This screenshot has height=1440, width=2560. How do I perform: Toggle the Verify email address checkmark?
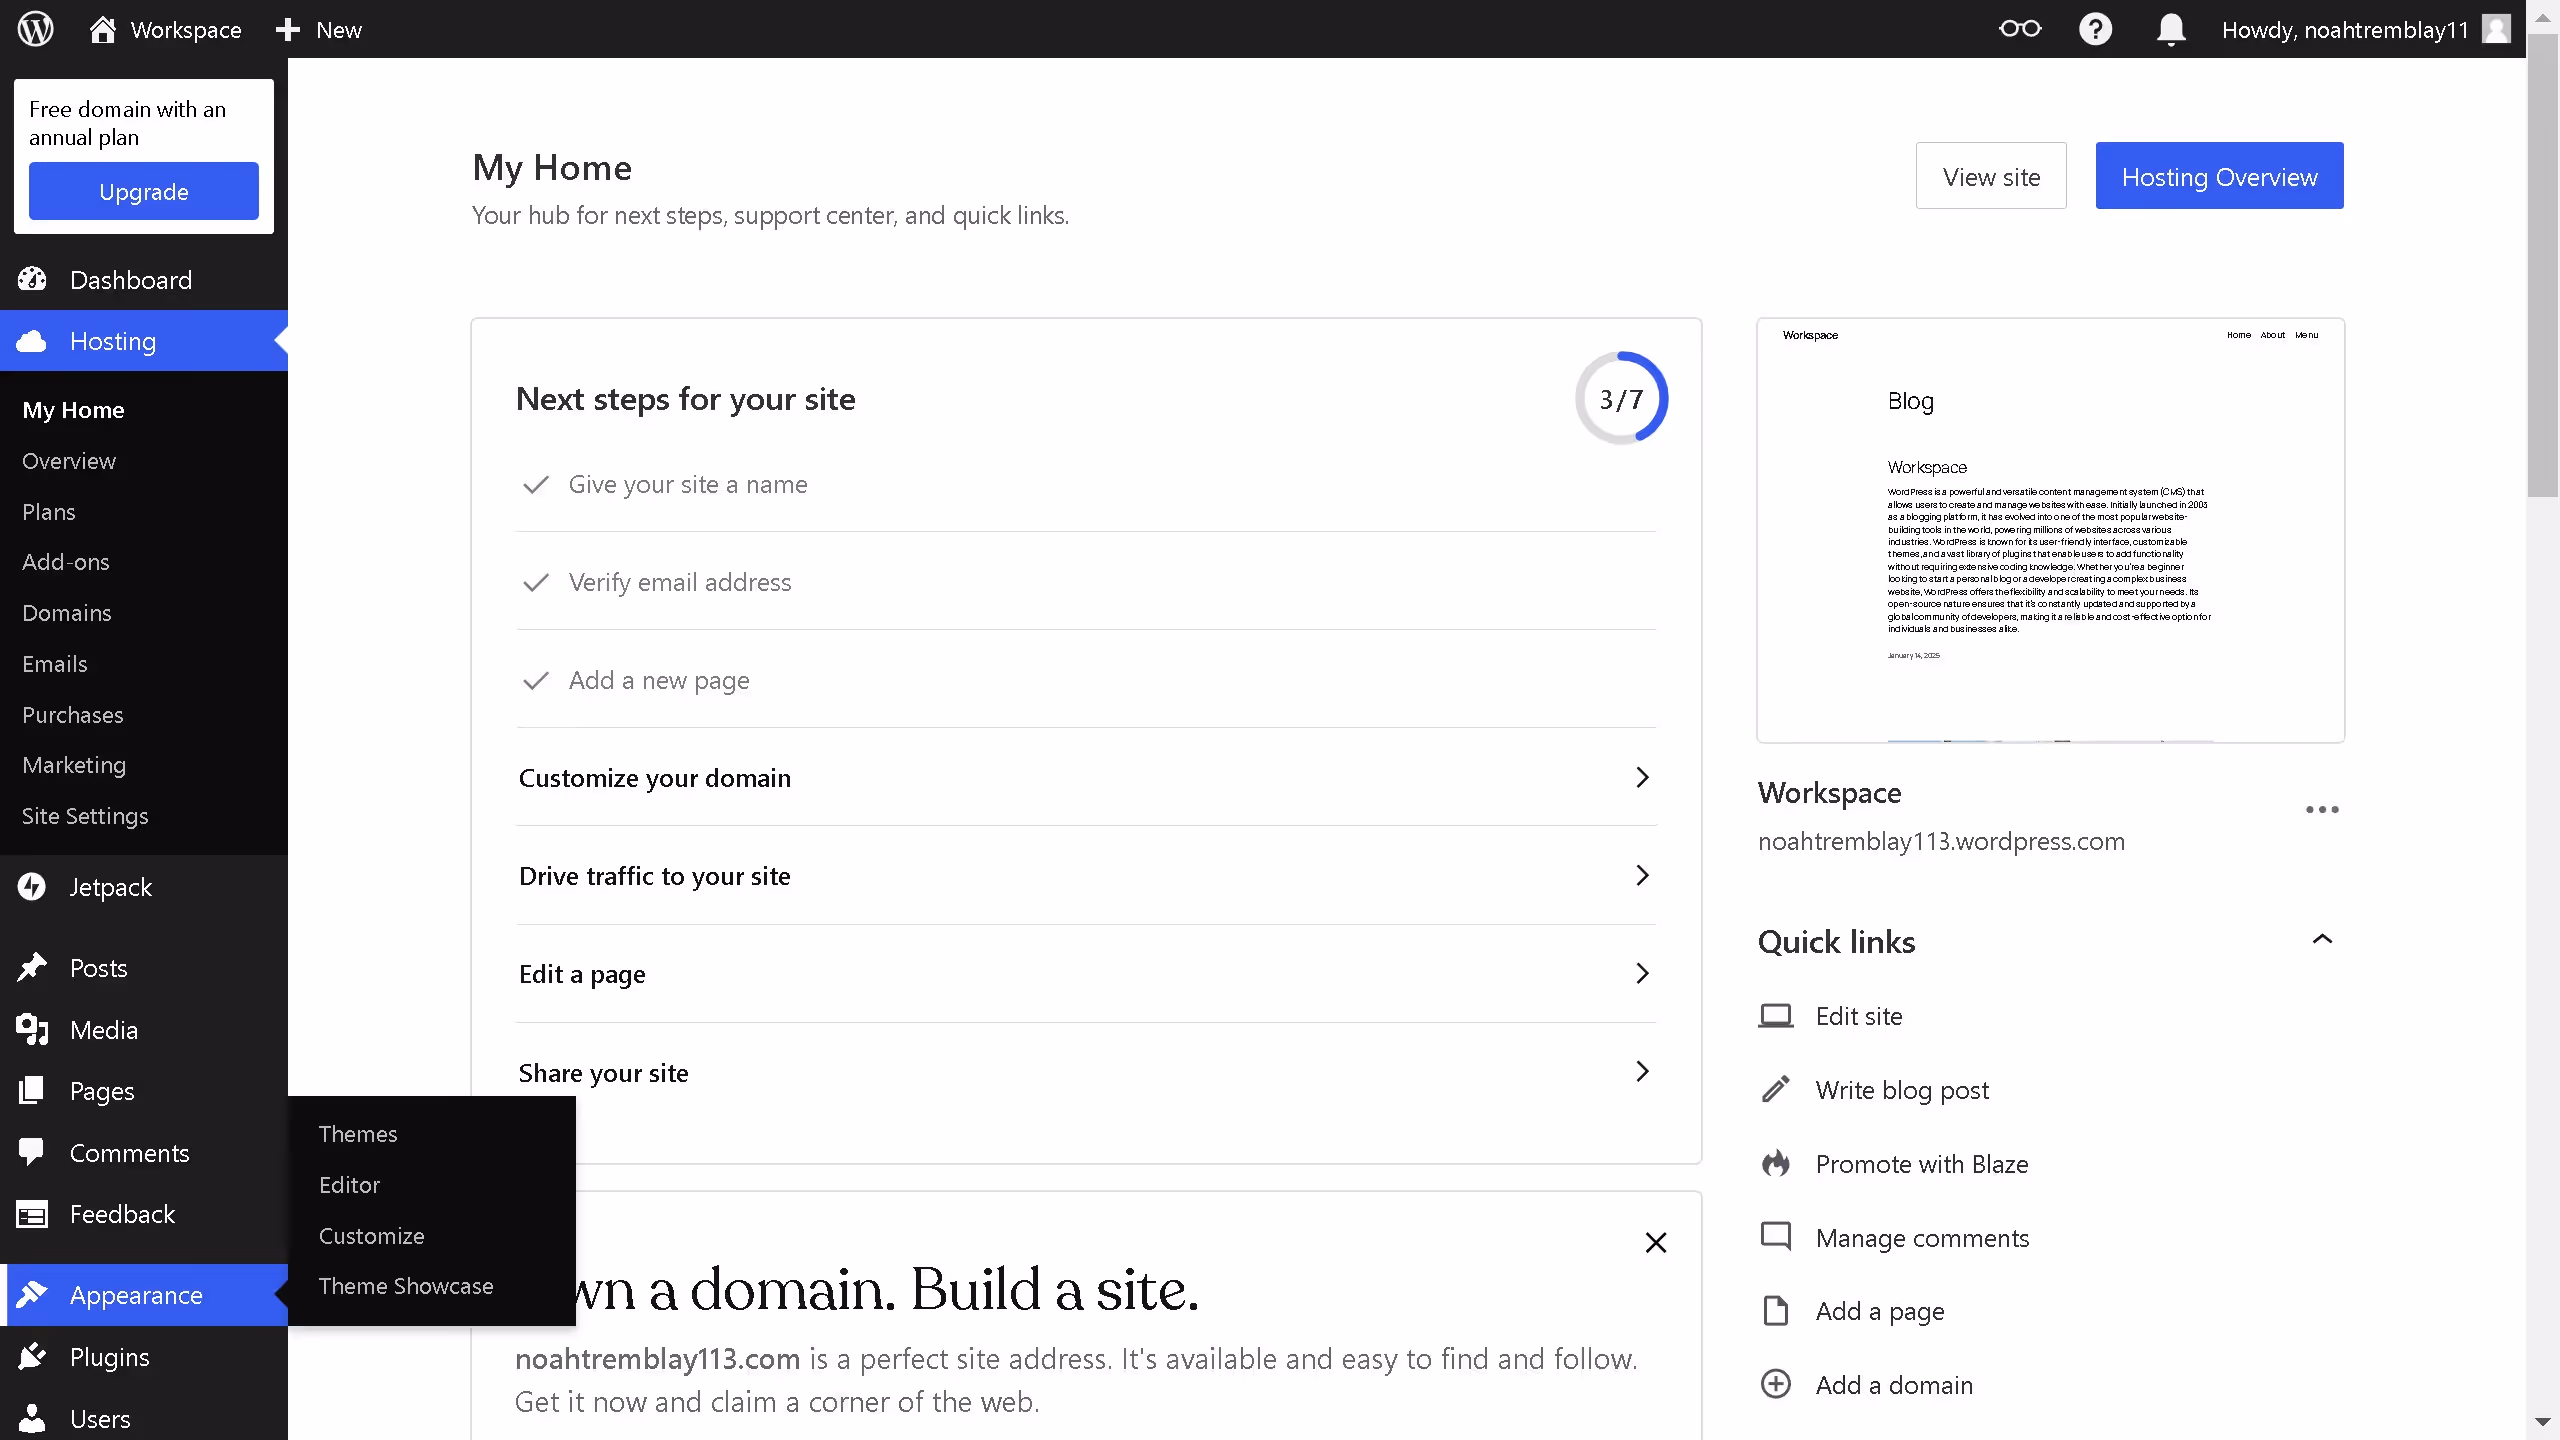pyautogui.click(x=536, y=583)
